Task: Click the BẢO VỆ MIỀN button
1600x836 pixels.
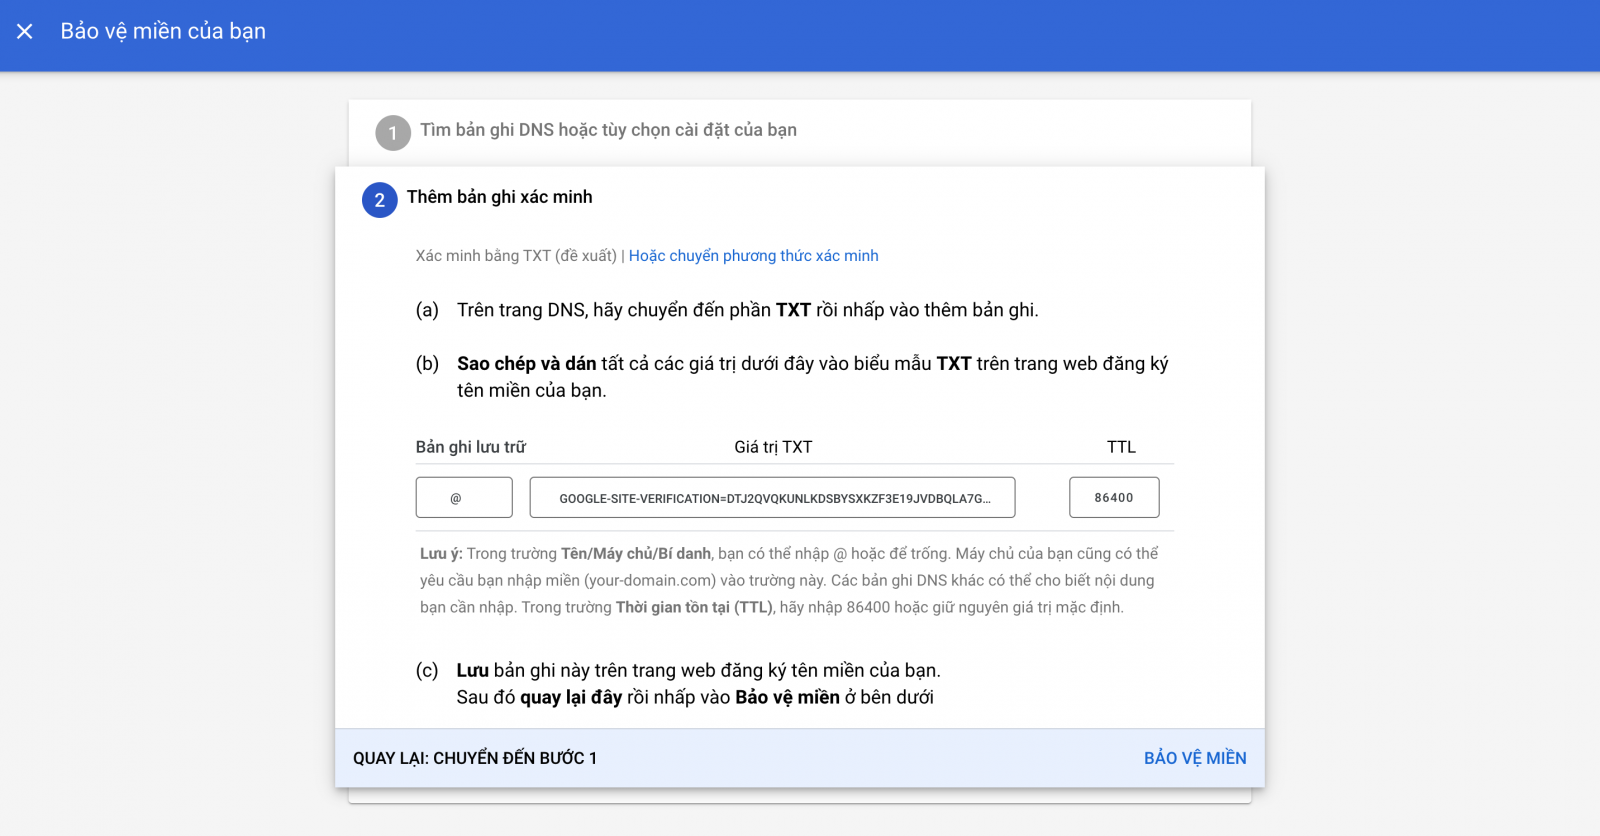Action: click(x=1195, y=758)
